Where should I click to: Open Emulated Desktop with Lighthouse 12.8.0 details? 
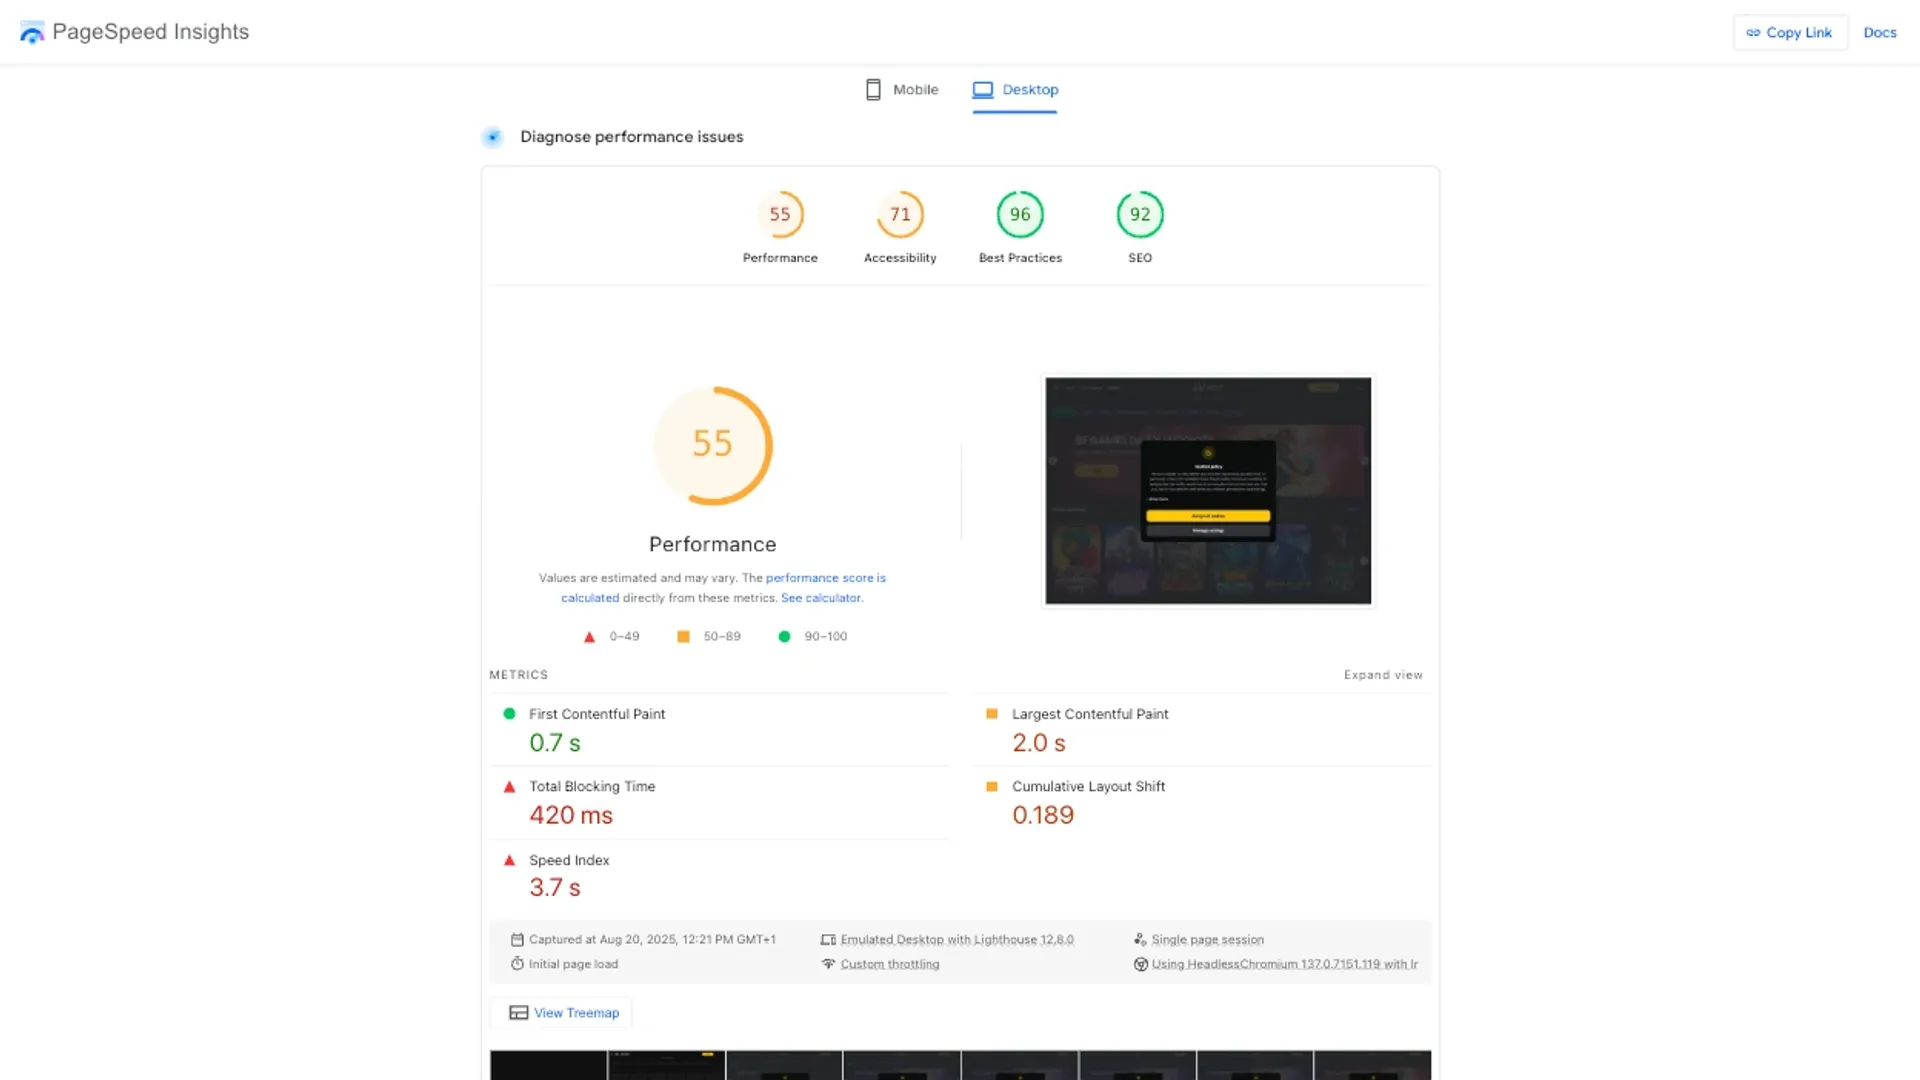click(957, 940)
